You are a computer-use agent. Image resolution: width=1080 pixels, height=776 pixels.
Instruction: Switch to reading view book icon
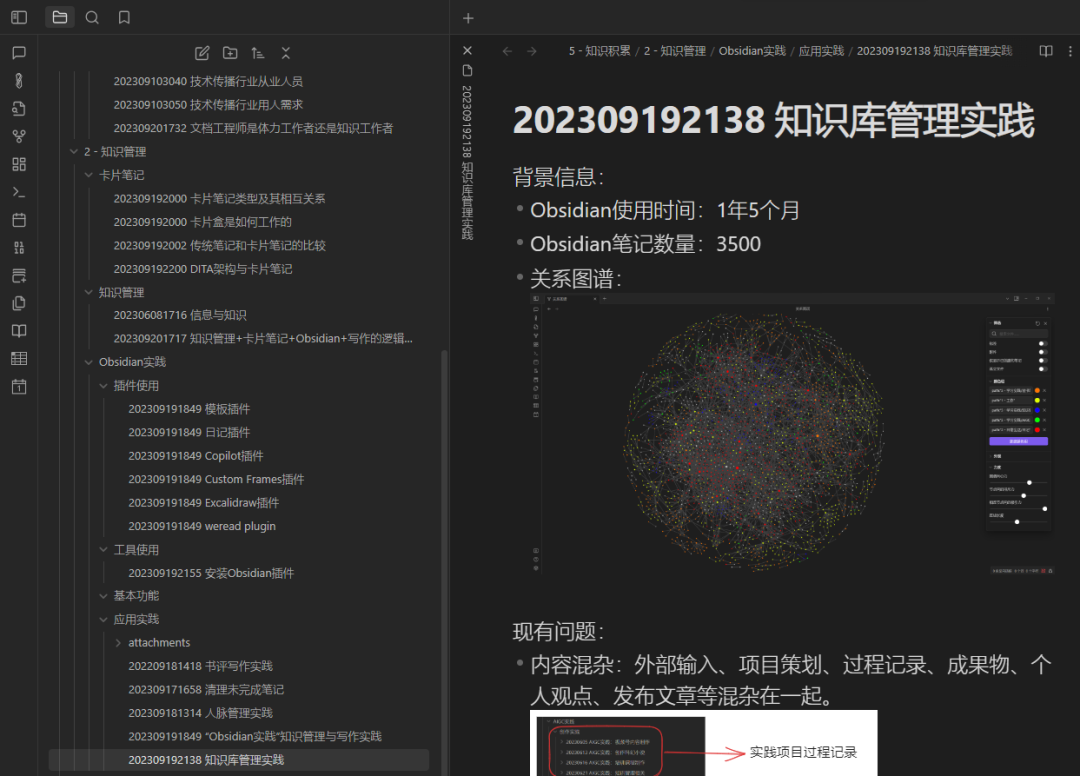point(1046,51)
